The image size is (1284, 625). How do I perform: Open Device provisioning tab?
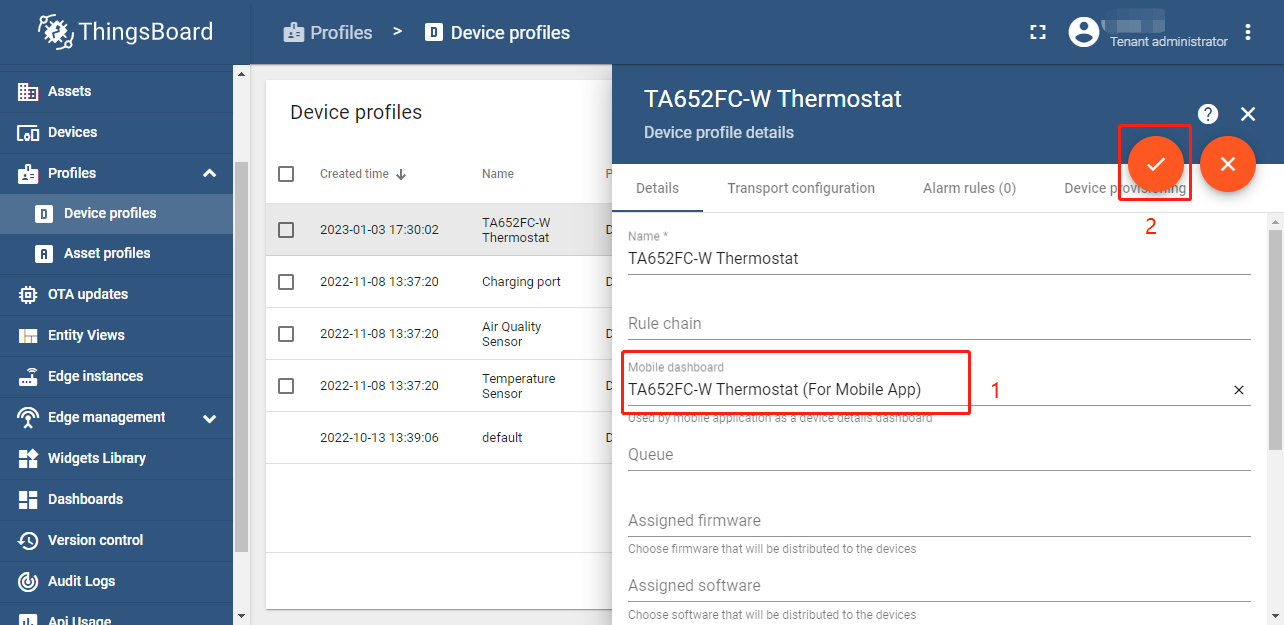pyautogui.click(x=1125, y=188)
